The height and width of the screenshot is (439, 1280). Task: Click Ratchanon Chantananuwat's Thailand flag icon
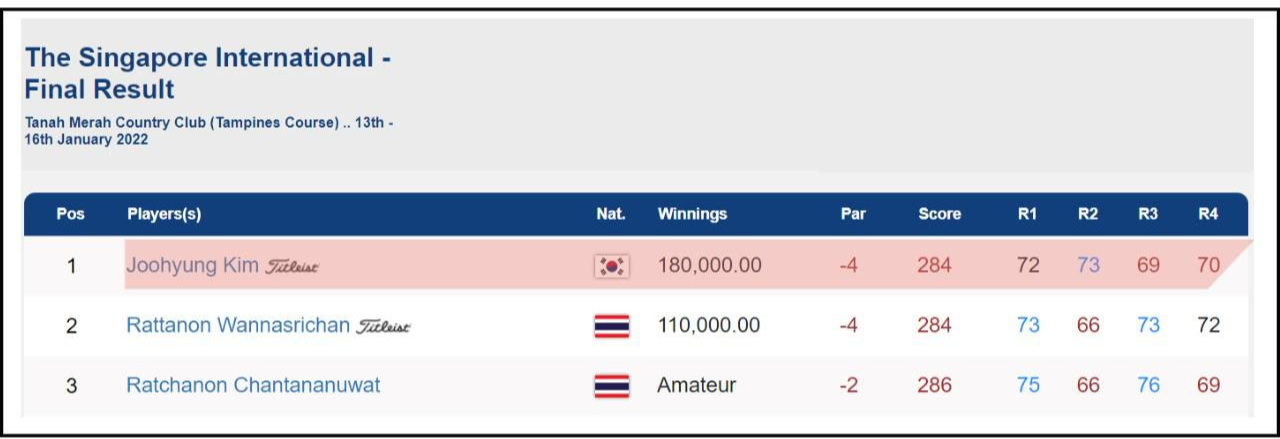coord(611,386)
